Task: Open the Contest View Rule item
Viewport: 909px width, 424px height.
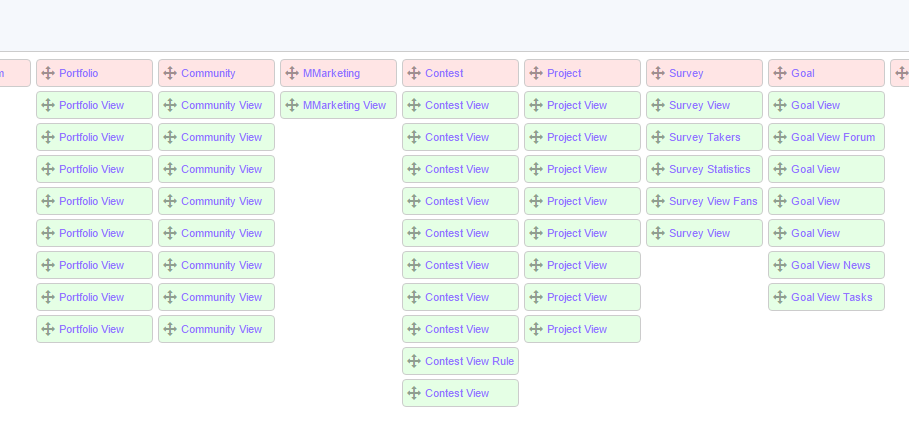Action: (469, 361)
